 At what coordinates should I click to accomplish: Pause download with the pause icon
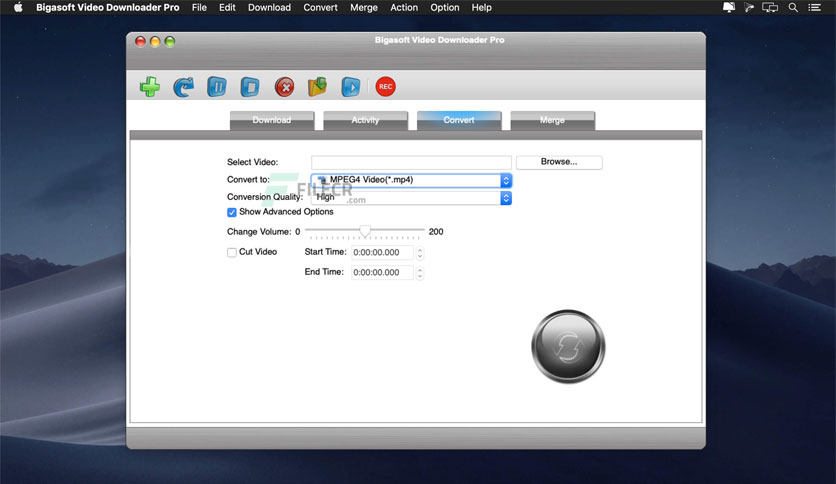tap(216, 86)
